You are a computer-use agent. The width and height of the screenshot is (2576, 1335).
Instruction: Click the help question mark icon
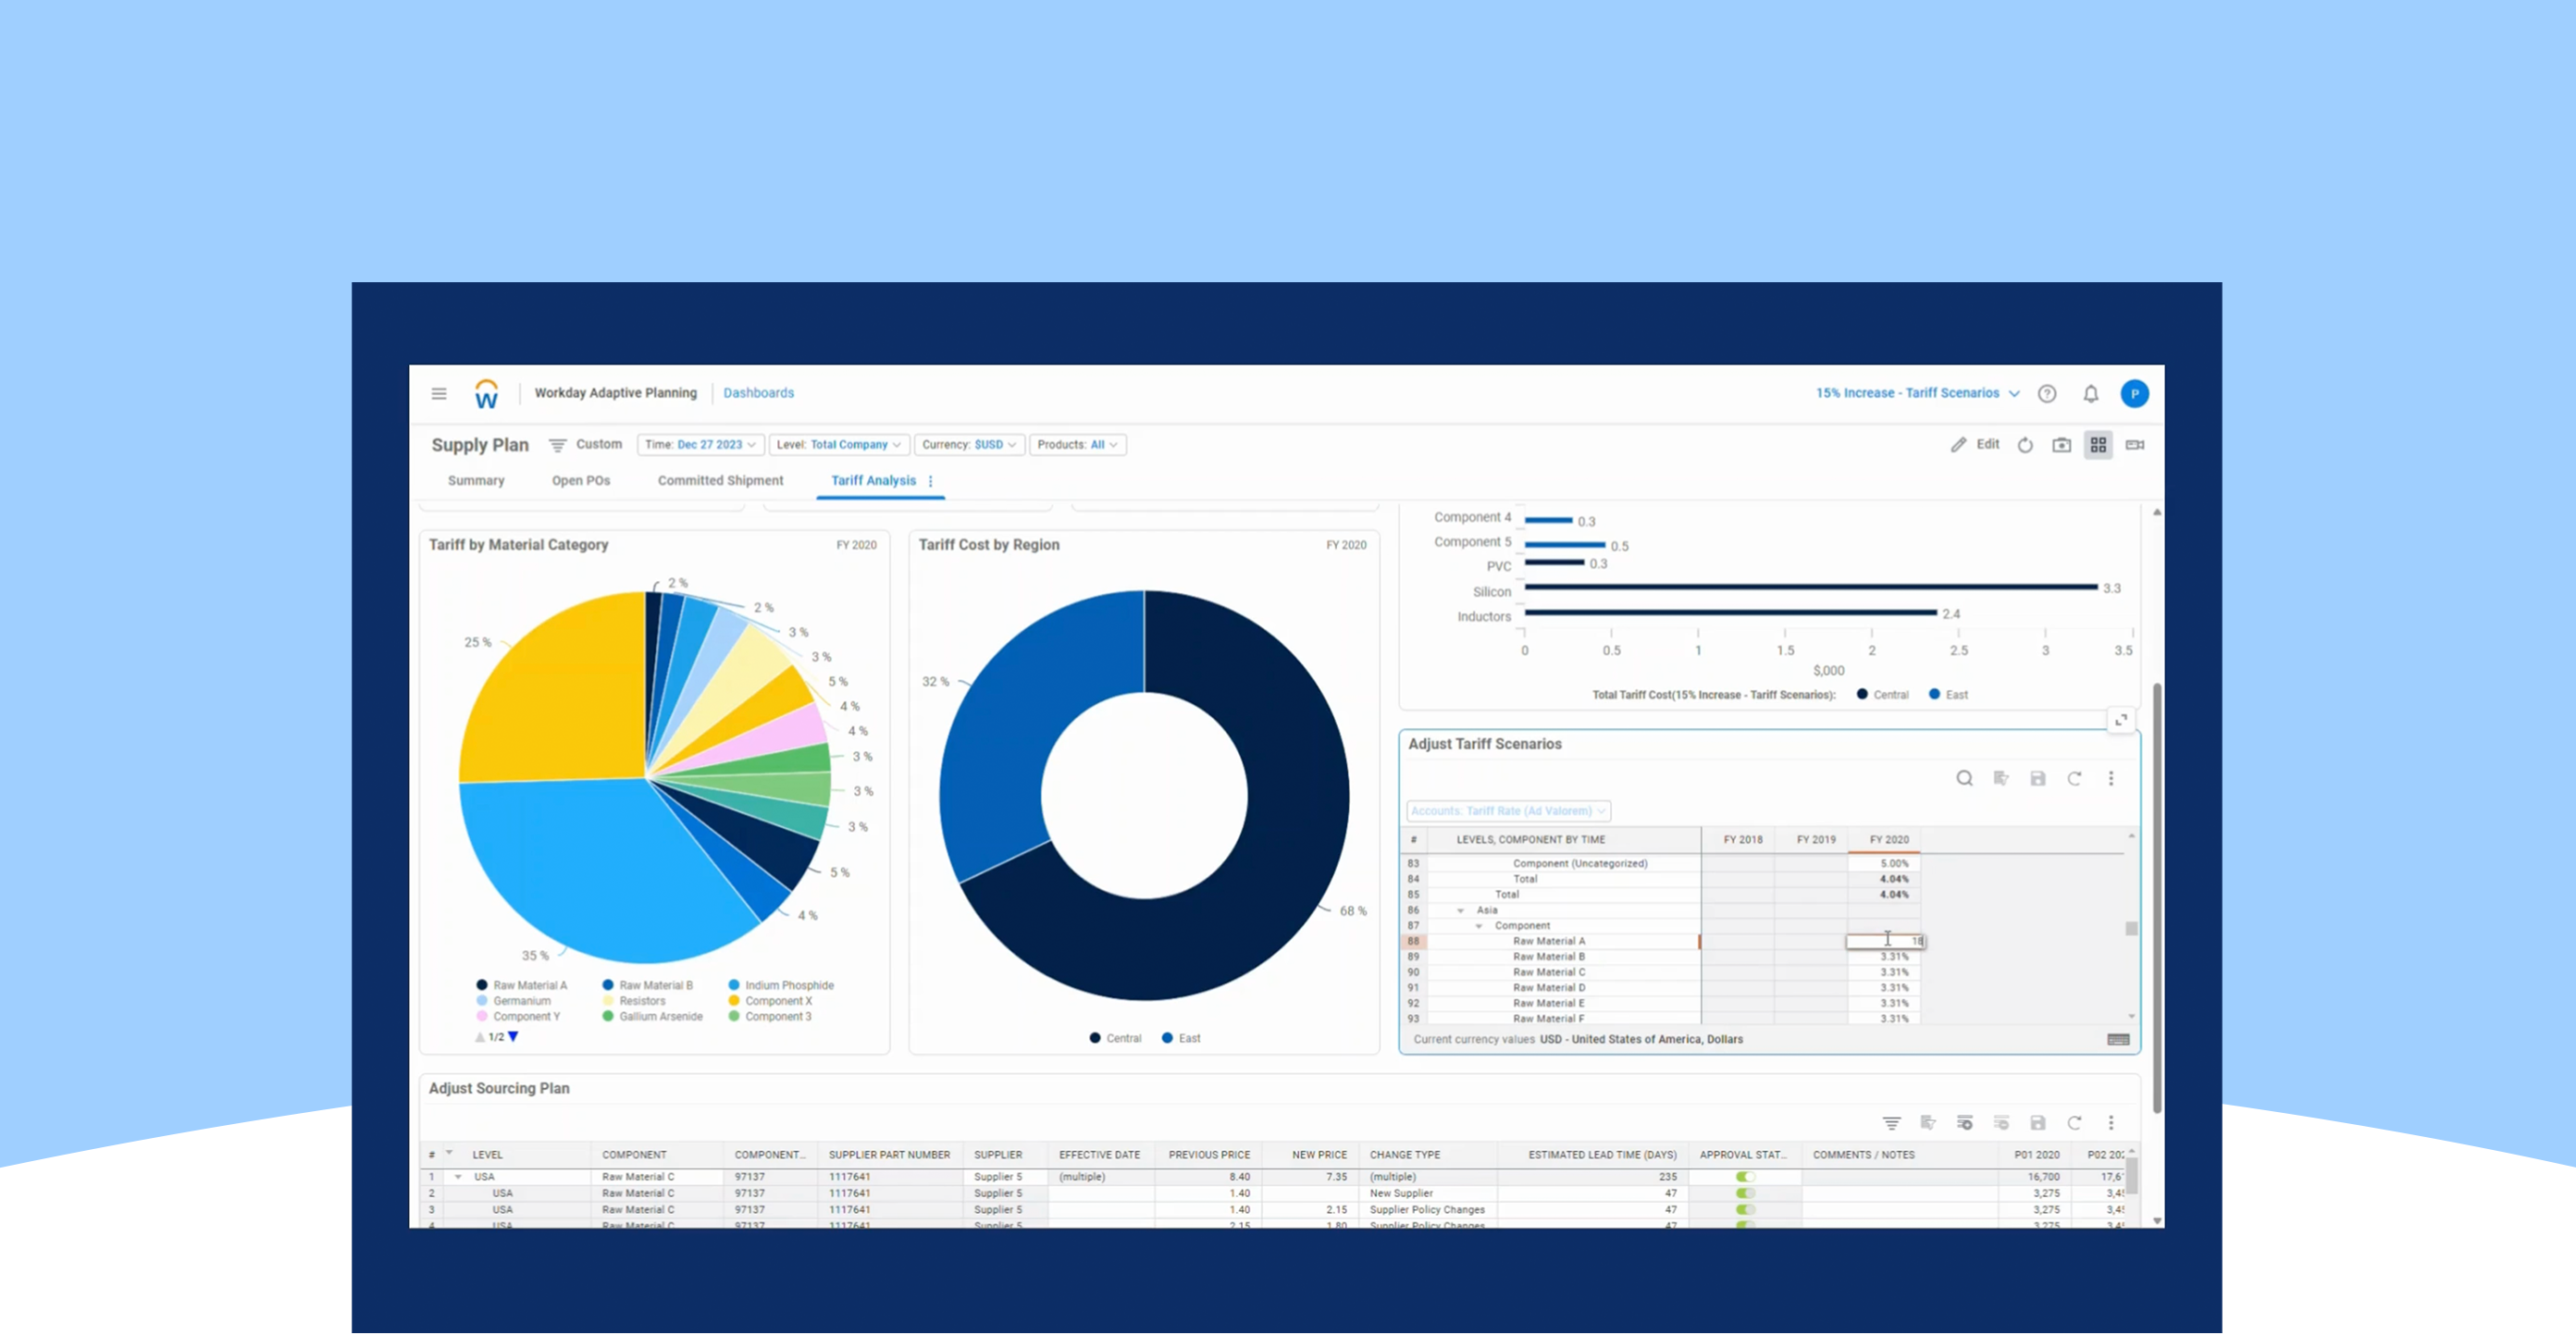[x=2047, y=394]
